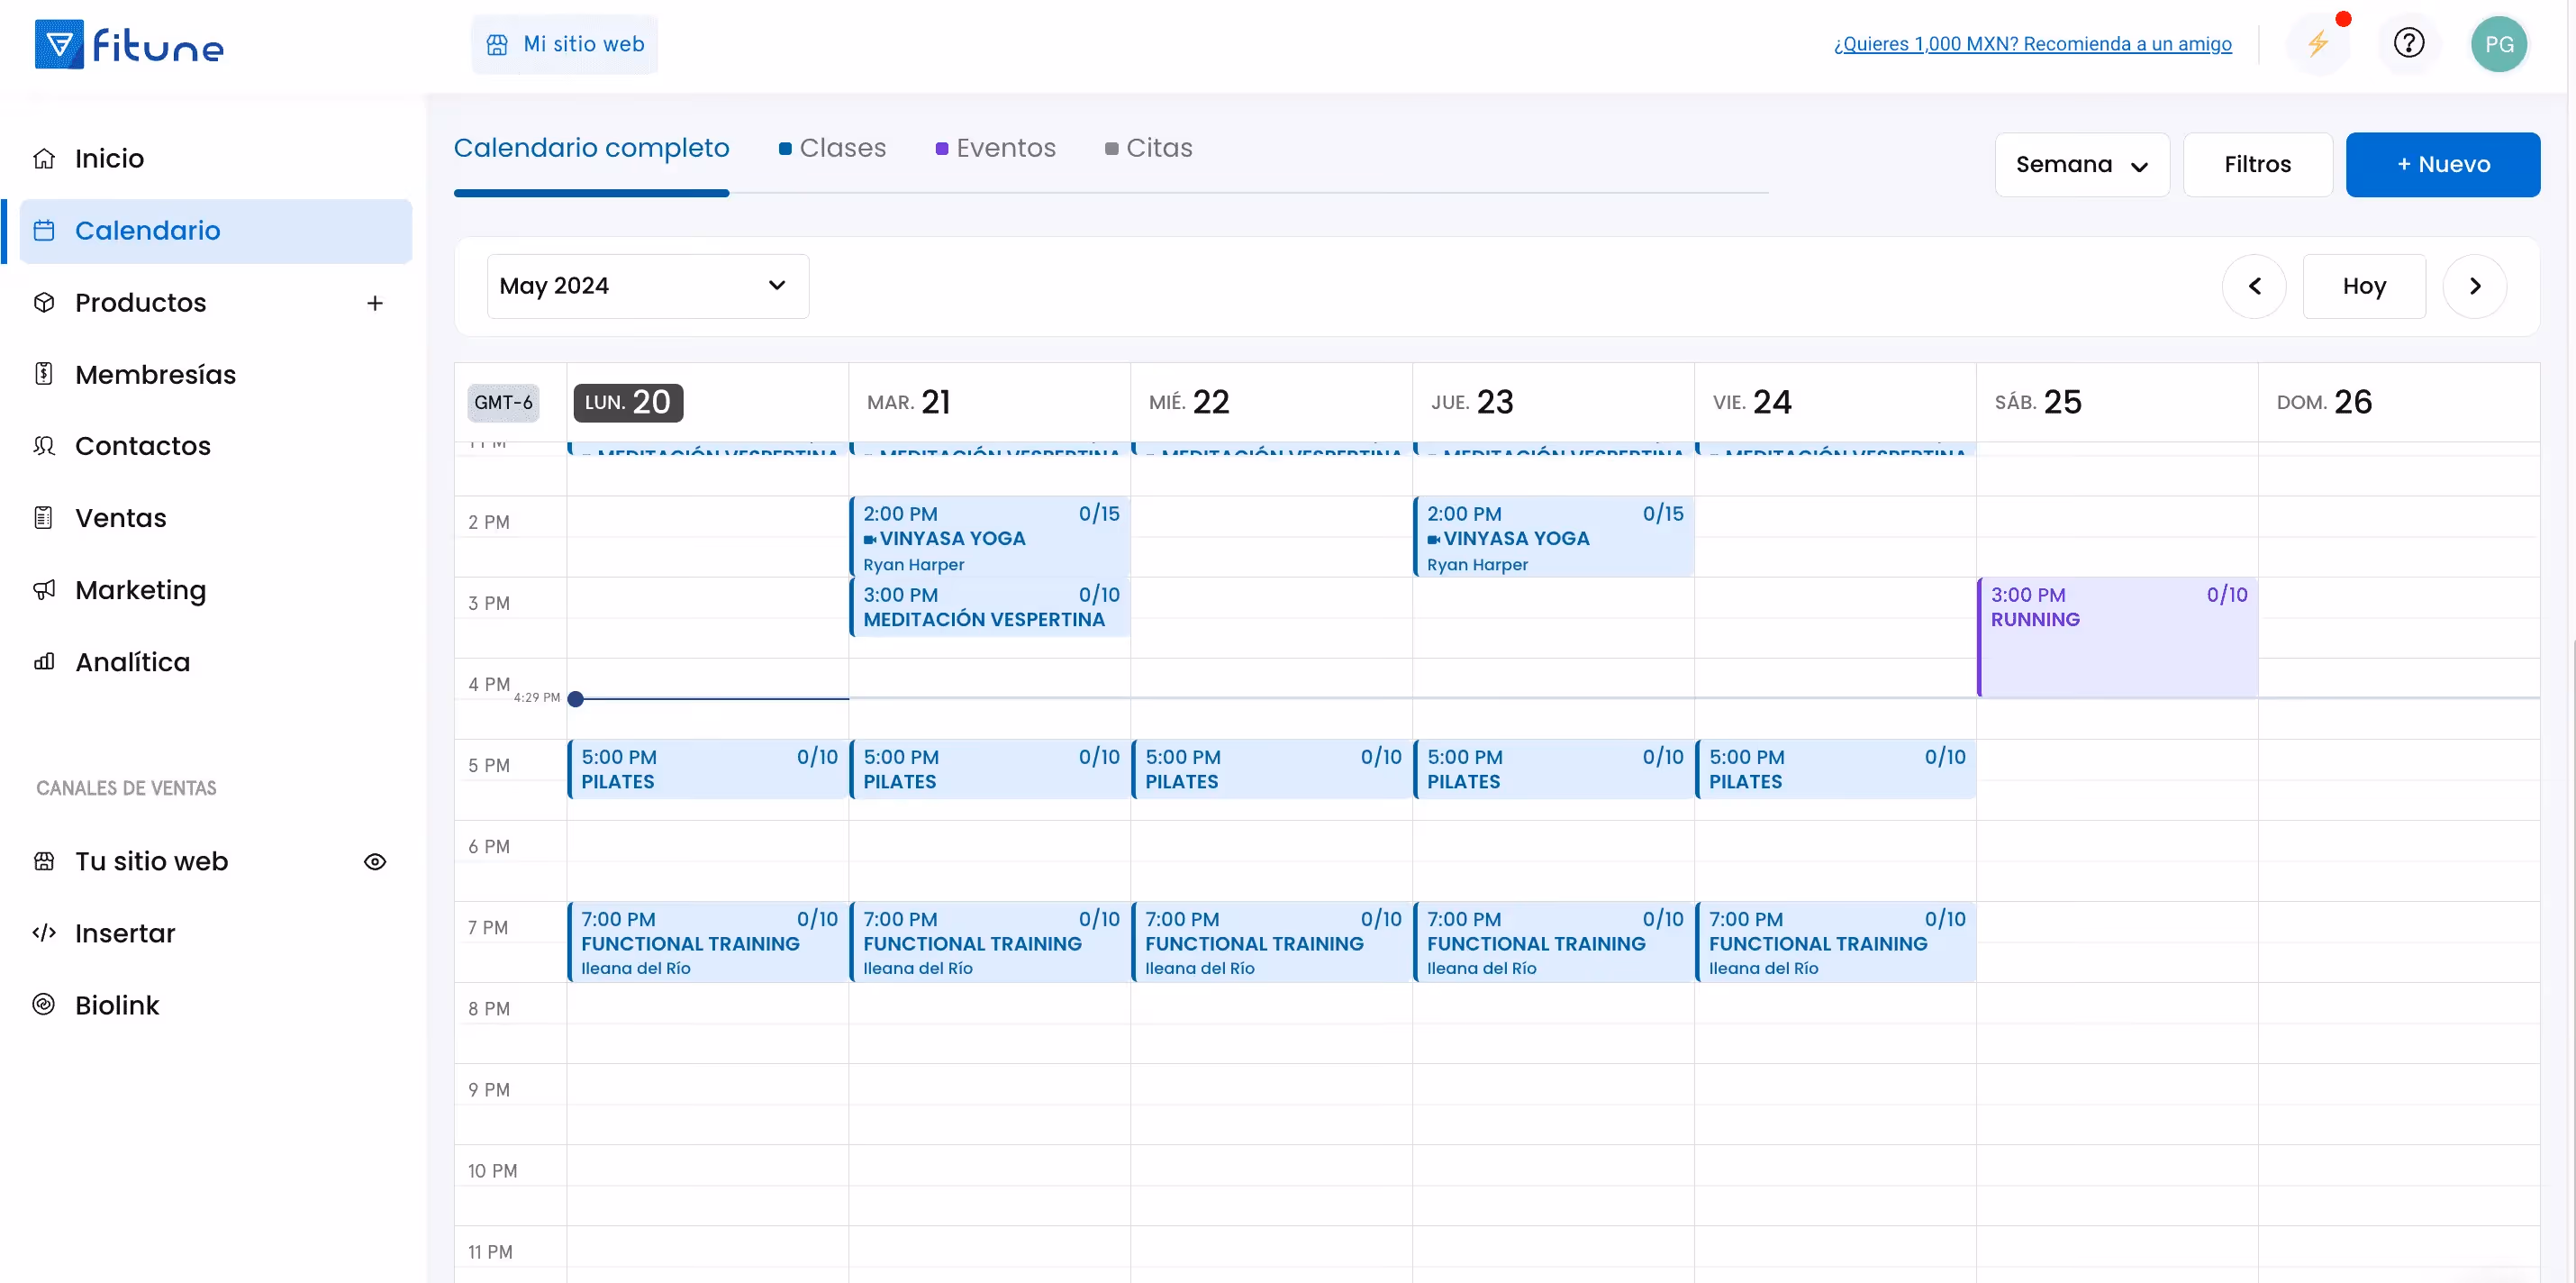
Task: Toggle the eye icon beside Tu sitio web
Action: 375,862
